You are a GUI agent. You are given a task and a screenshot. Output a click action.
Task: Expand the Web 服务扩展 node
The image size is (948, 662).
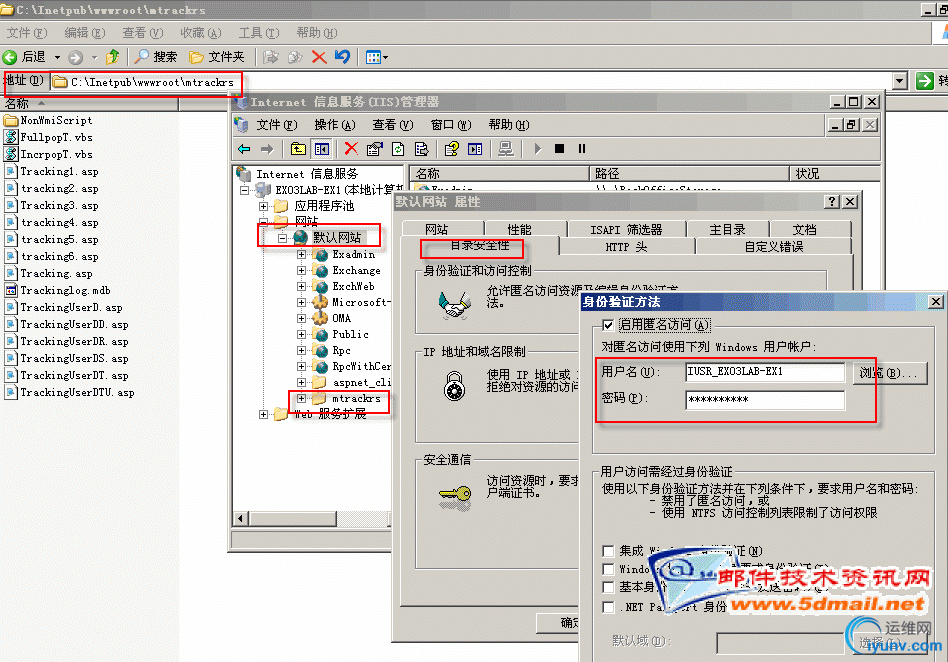[x=264, y=414]
